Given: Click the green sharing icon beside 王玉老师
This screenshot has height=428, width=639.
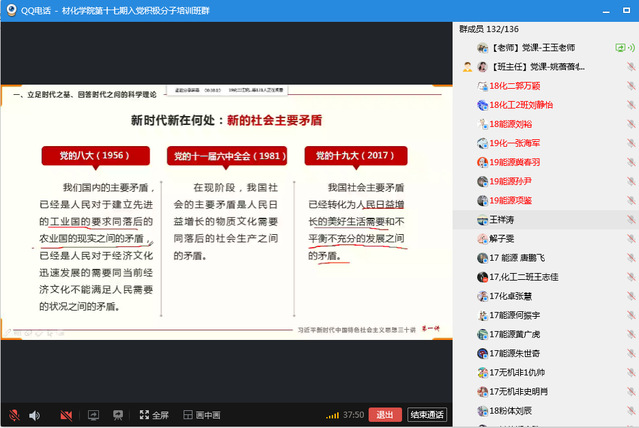Looking at the screenshot, I should pyautogui.click(x=621, y=47).
